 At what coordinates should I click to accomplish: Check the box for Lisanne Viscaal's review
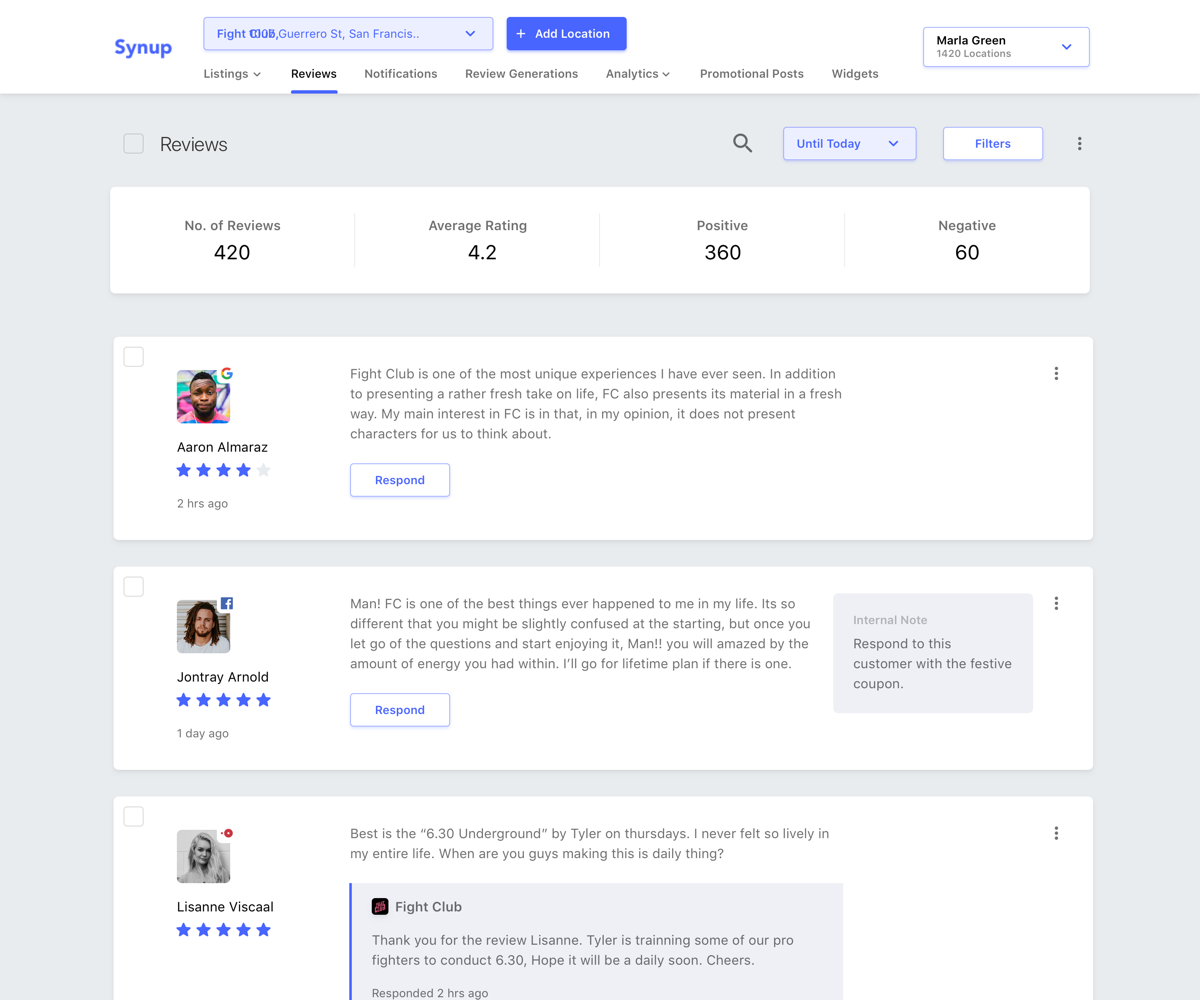pos(133,817)
